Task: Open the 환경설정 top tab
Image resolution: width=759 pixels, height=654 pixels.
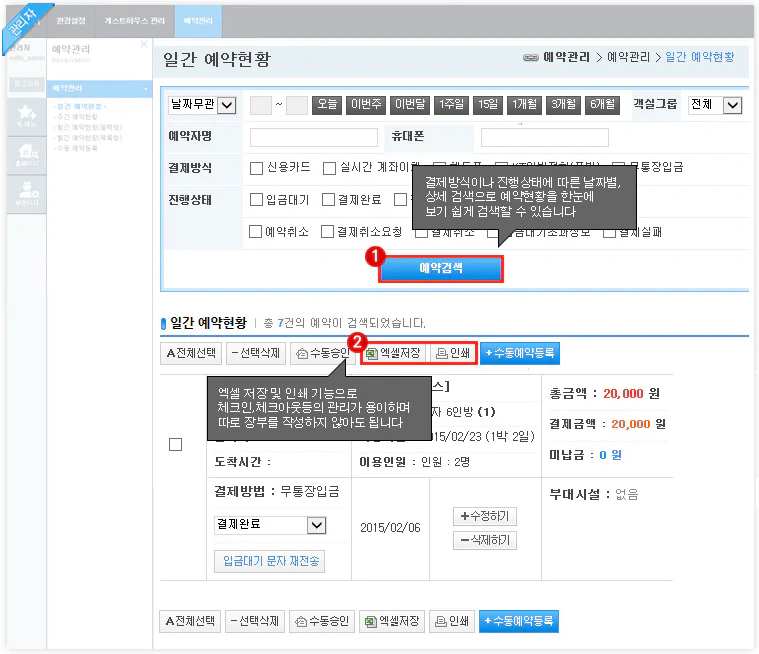Action: click(x=71, y=21)
